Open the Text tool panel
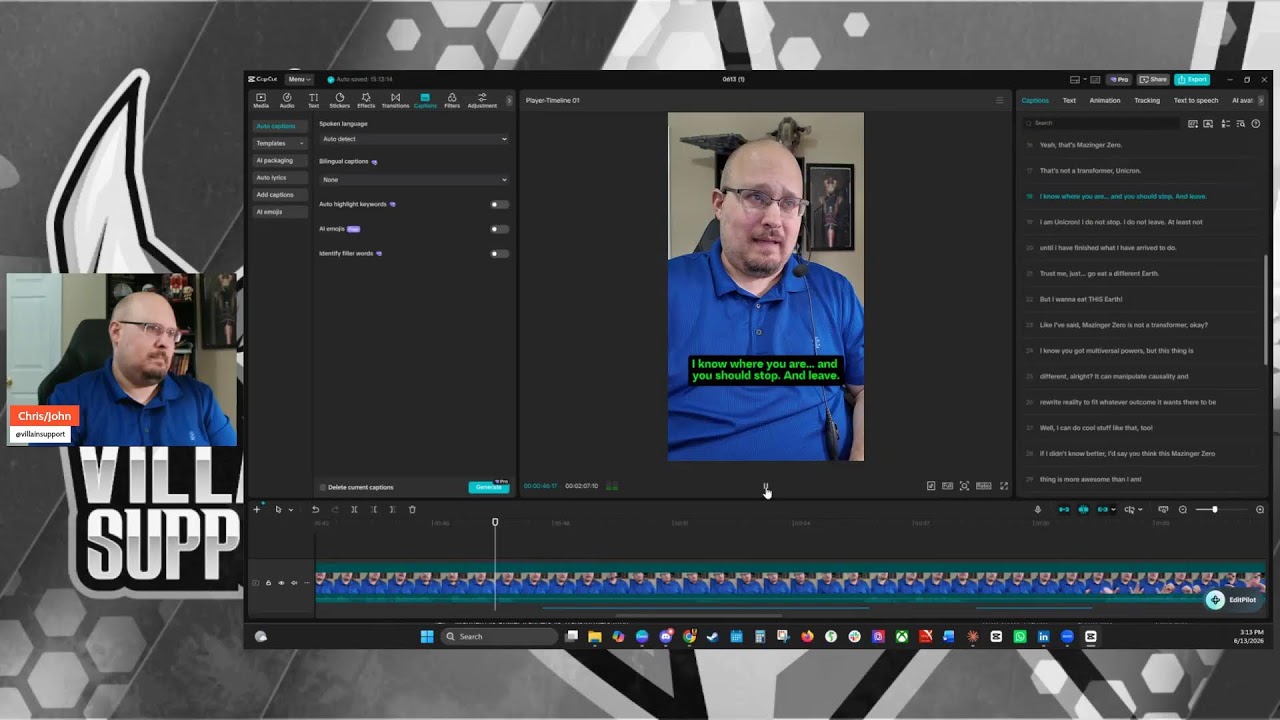Image resolution: width=1280 pixels, height=720 pixels. tap(313, 100)
